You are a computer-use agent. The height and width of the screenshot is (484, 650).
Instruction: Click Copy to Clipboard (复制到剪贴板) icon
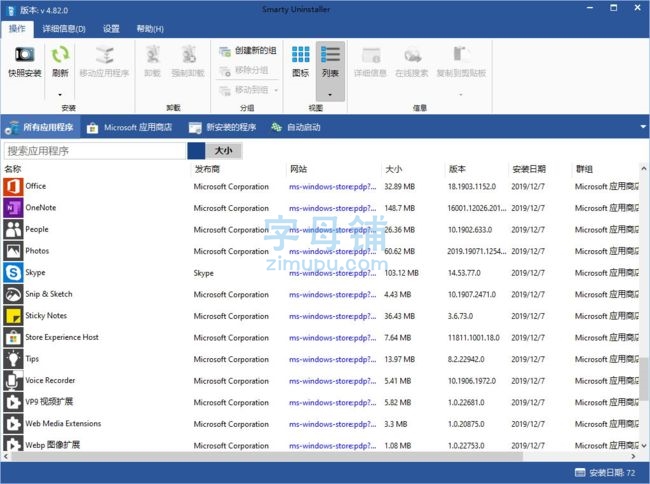pos(461,55)
